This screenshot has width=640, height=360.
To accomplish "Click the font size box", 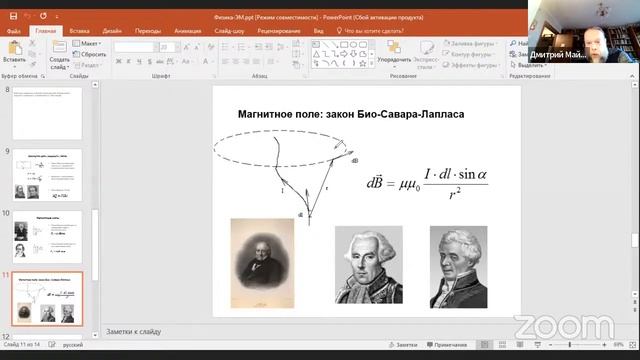I will point(169,48).
